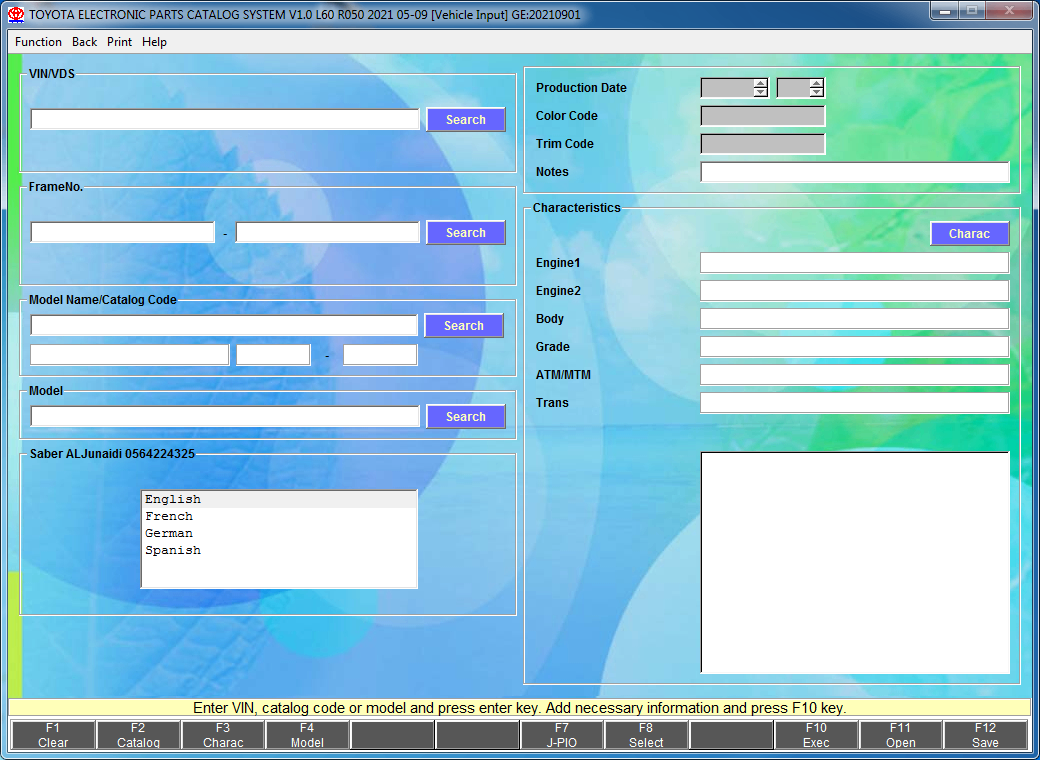This screenshot has width=1040, height=760.
Task: Click the F4 Model function key button
Action: click(x=307, y=735)
